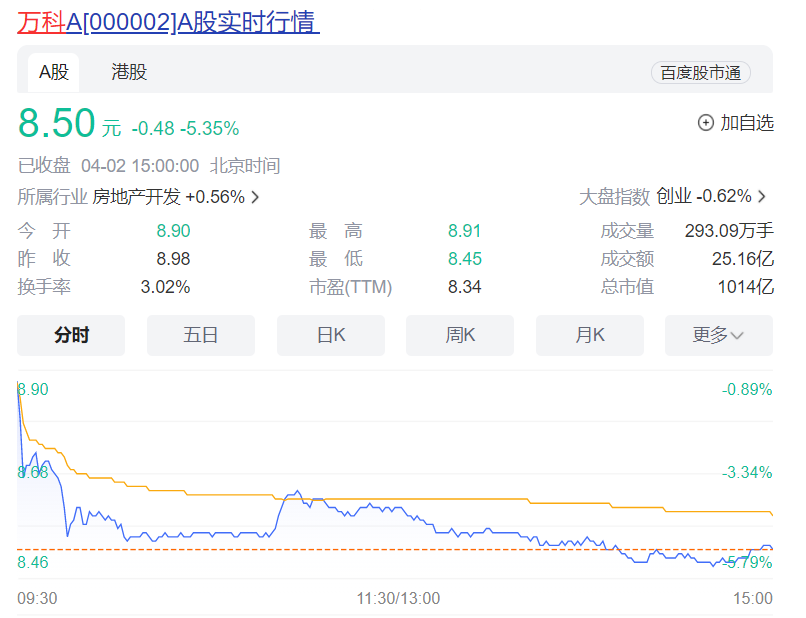
Task: Expand the chevron after 房地产开发 +0.56%
Action: [x=255, y=197]
